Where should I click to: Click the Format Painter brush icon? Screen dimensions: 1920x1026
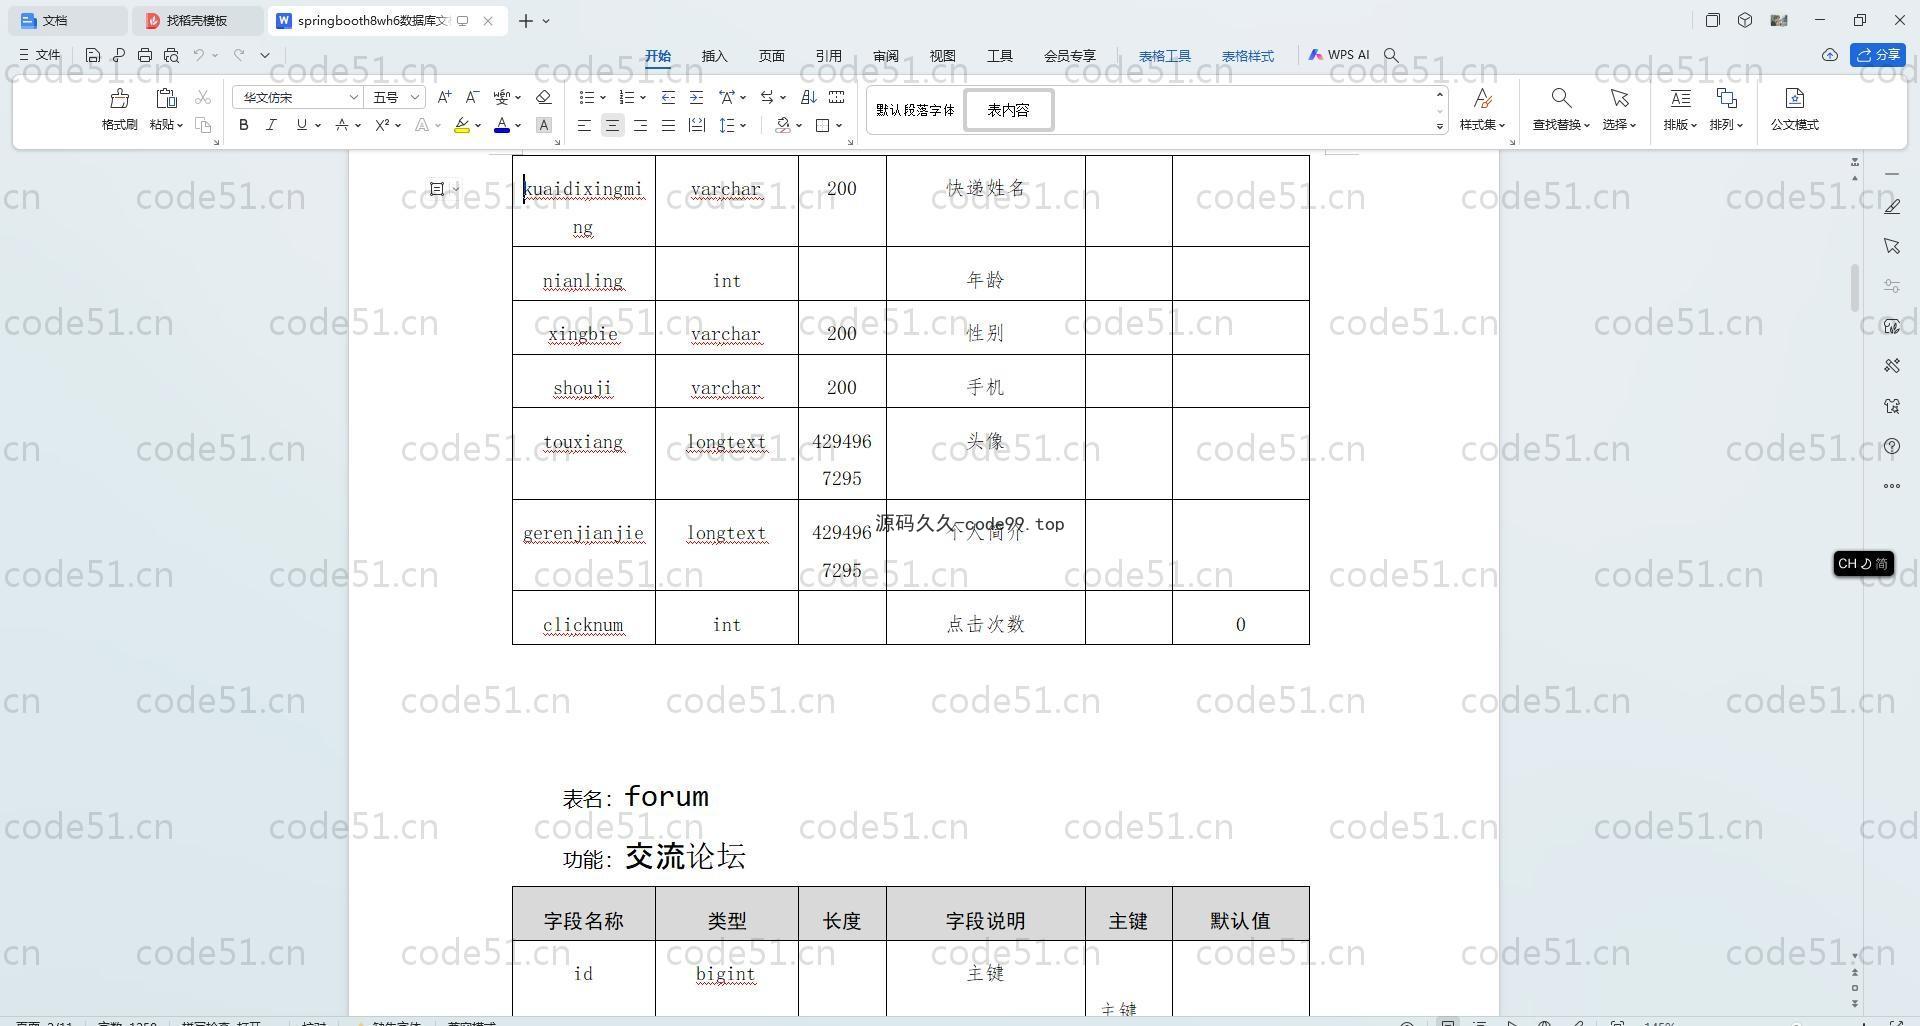(x=120, y=98)
